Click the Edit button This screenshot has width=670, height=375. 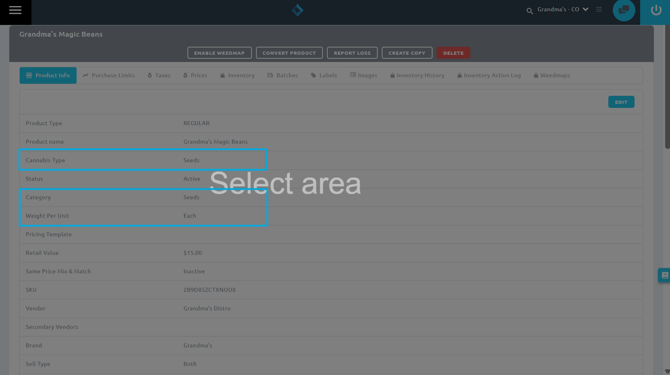tap(621, 102)
